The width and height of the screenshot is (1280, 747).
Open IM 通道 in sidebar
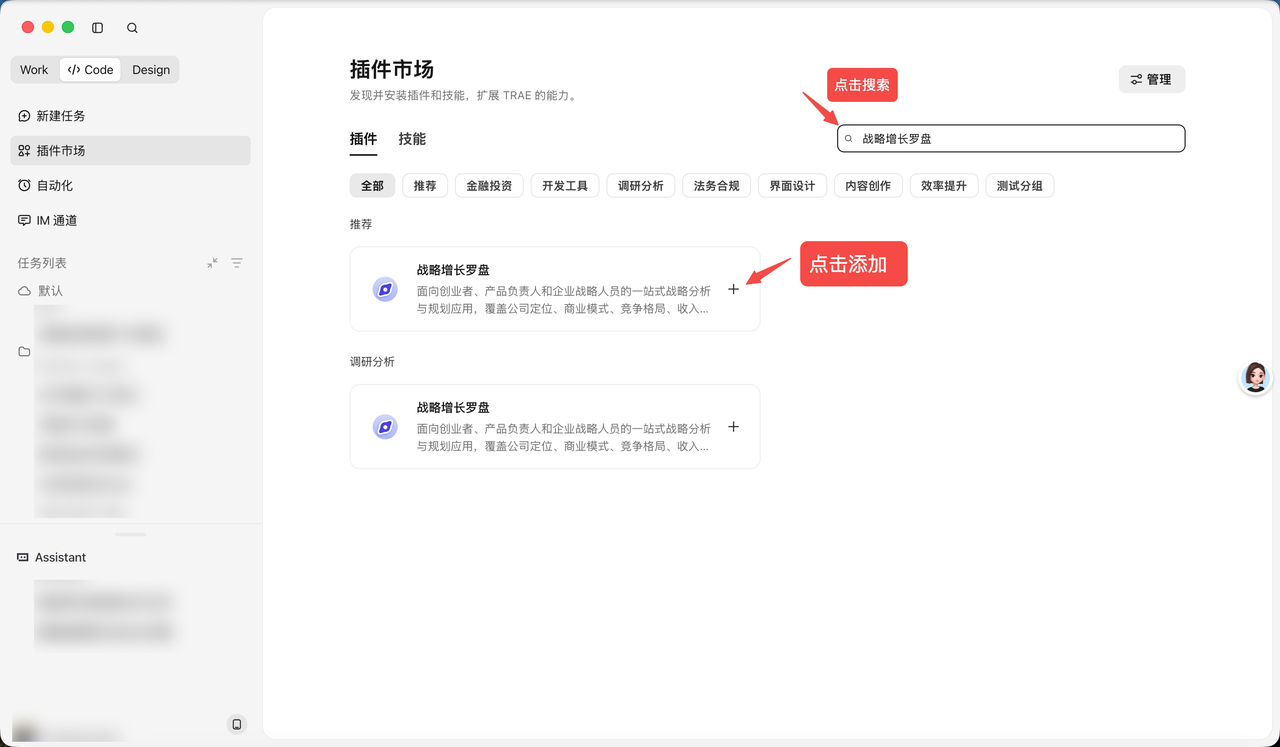[130, 220]
